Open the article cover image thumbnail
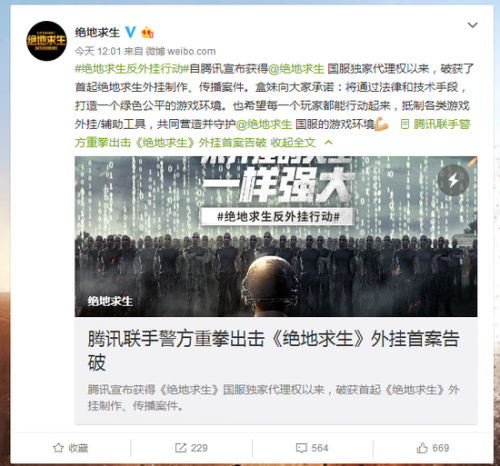The image size is (500, 466). click(x=276, y=236)
